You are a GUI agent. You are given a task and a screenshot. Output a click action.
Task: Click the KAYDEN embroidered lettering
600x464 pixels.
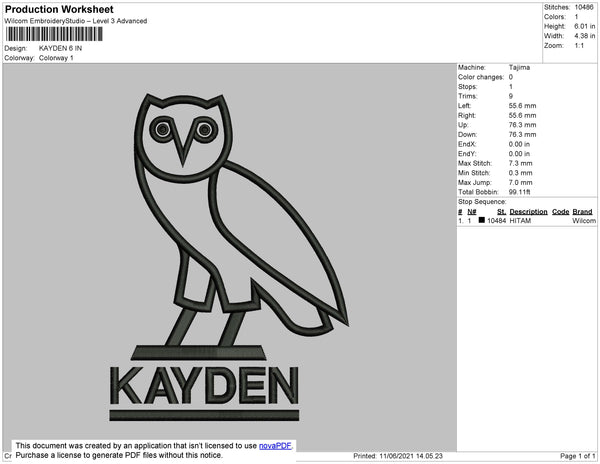(204, 385)
